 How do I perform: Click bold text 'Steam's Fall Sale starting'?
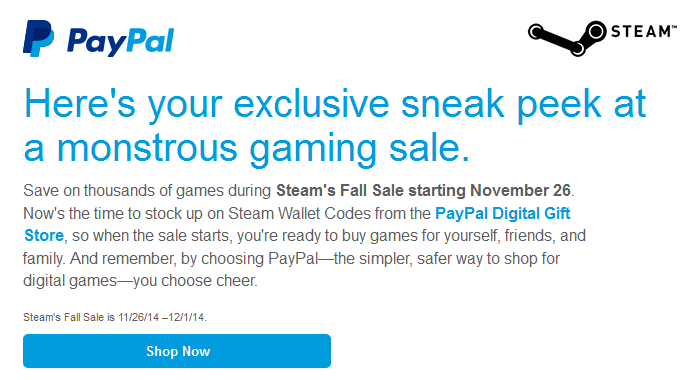371,190
